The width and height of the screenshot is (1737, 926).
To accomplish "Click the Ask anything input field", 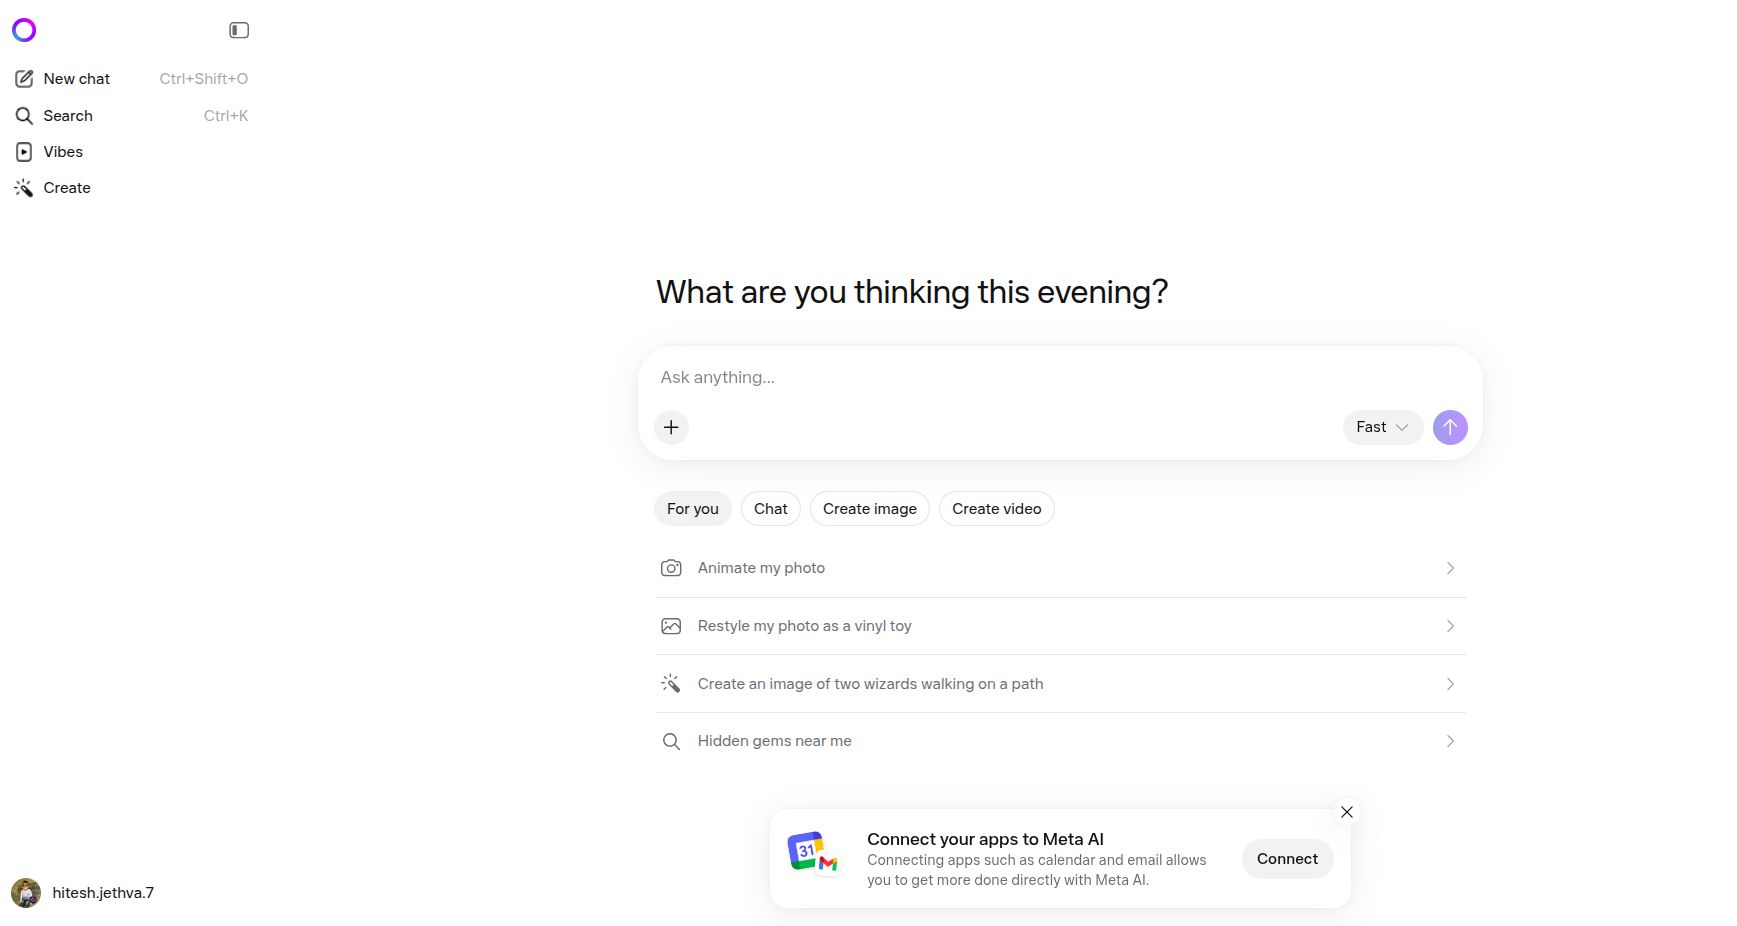I will [1000, 378].
